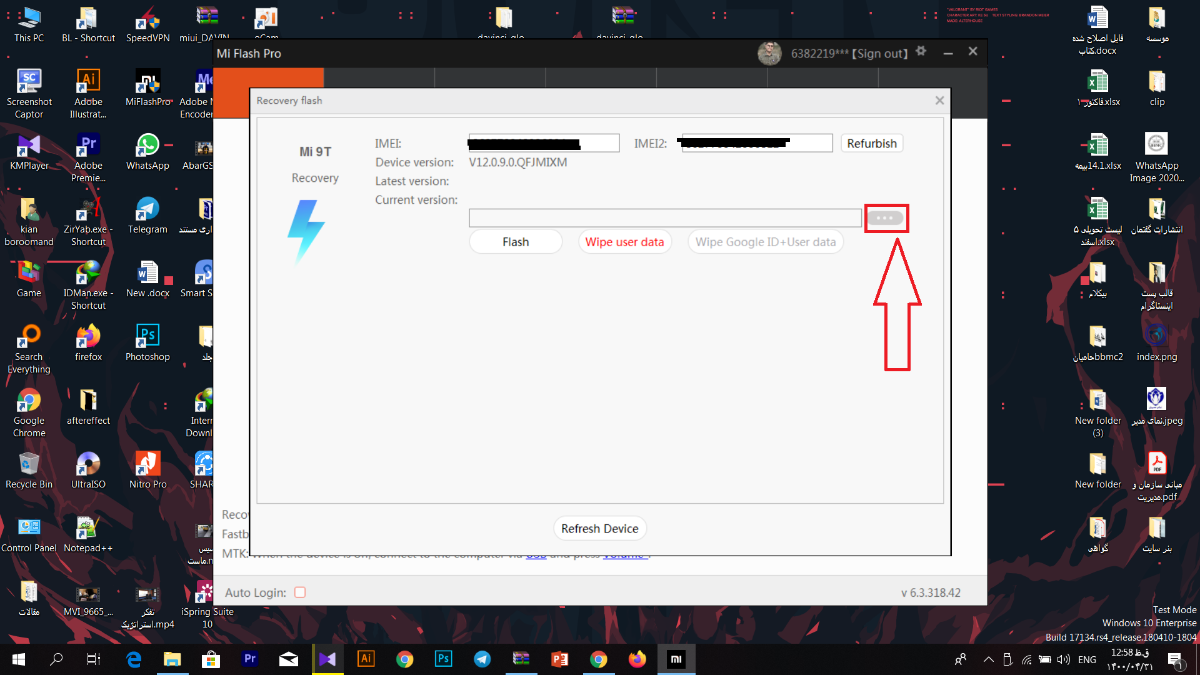
Task: Launch SpeedVPN desktop shortcut
Action: coord(148,24)
